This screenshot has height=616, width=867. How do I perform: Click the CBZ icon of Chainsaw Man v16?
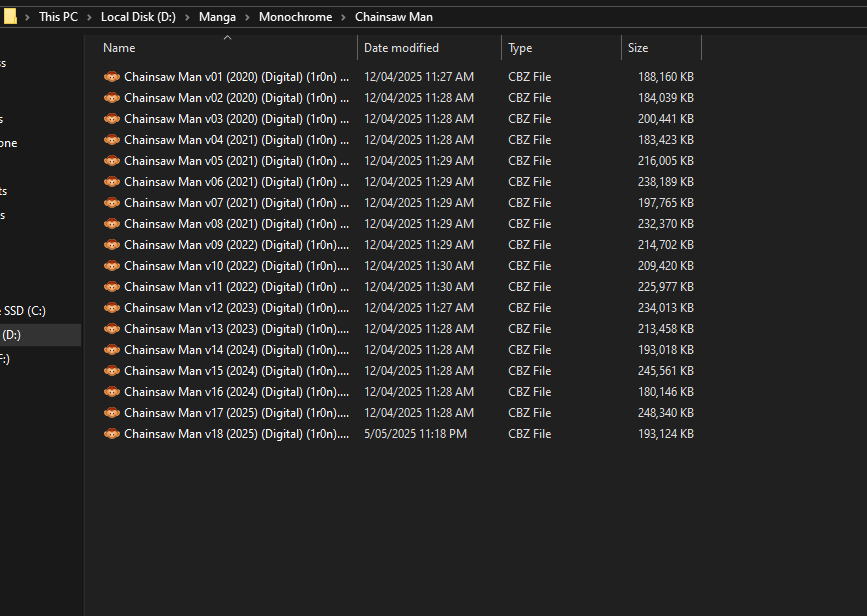pyautogui.click(x=112, y=392)
